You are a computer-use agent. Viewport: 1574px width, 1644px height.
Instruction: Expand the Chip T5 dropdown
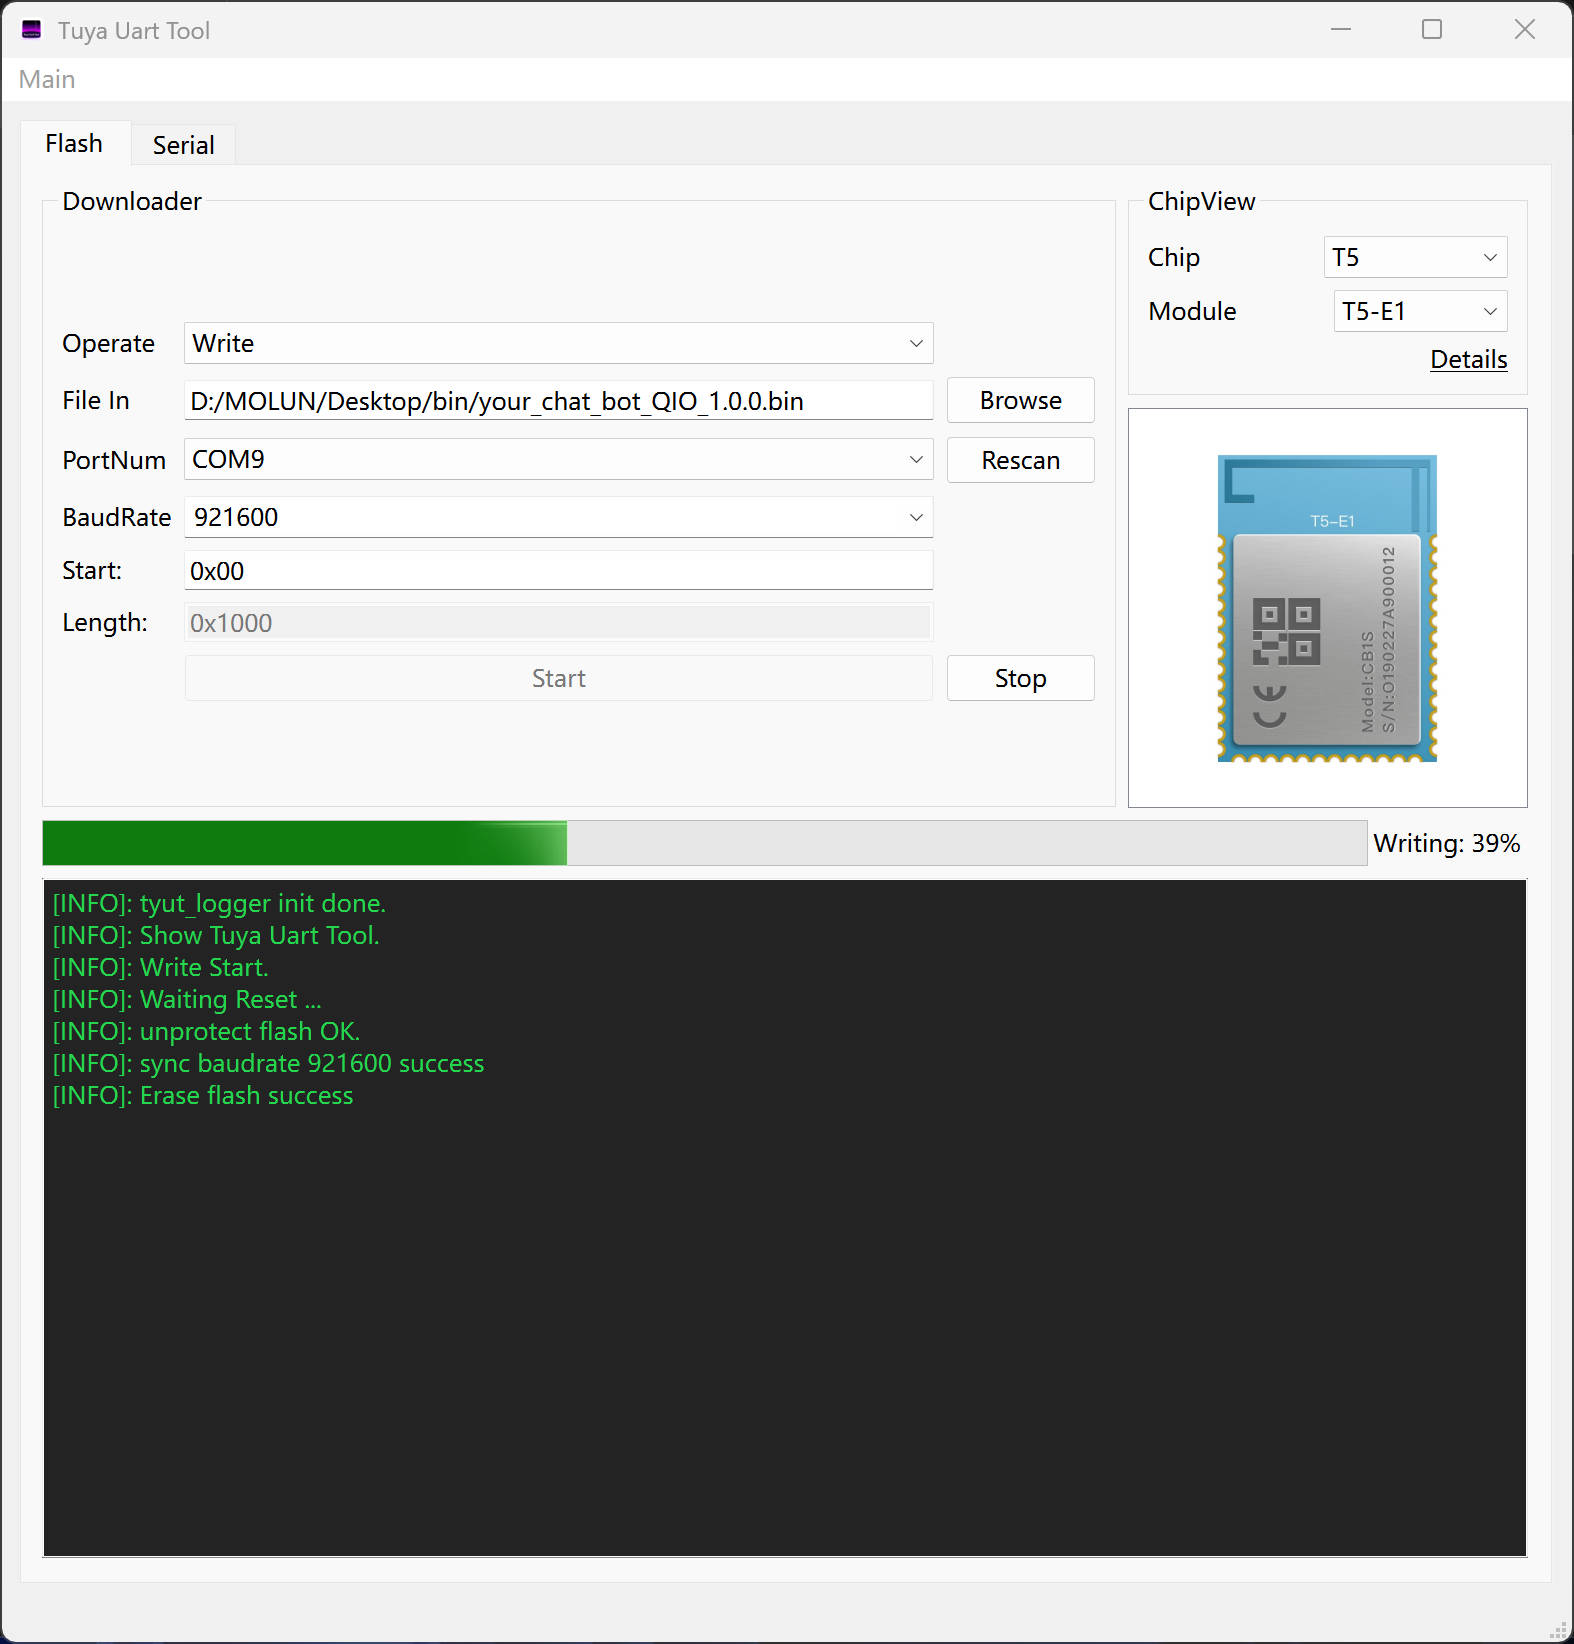point(1415,257)
